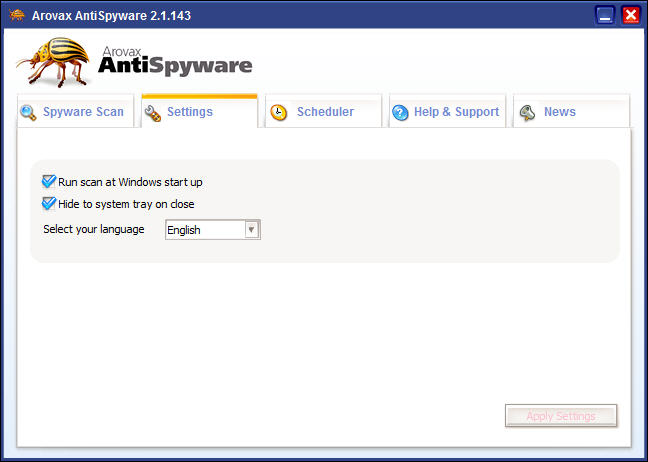Open the Spyware Scan tab
Screen dimensions: 648x462
(76, 112)
